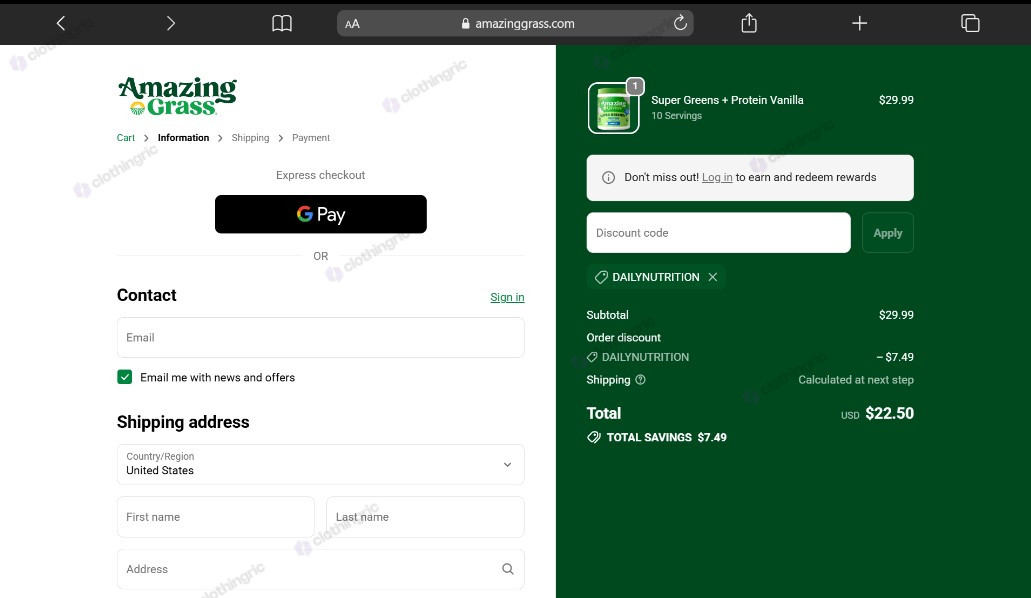Viewport: 1031px width, 598px height.
Task: Focus the Email input field
Action: pyautogui.click(x=321, y=337)
